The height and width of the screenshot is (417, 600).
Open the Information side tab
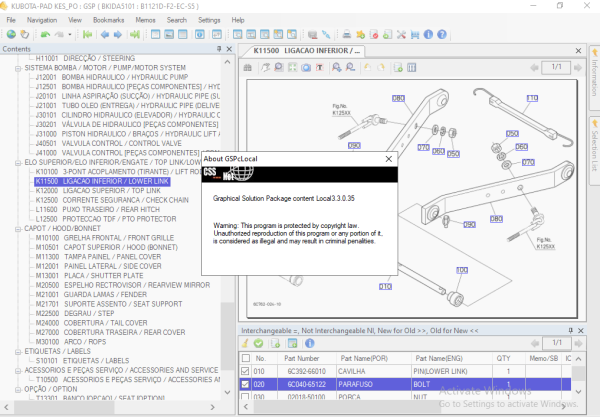pos(594,77)
